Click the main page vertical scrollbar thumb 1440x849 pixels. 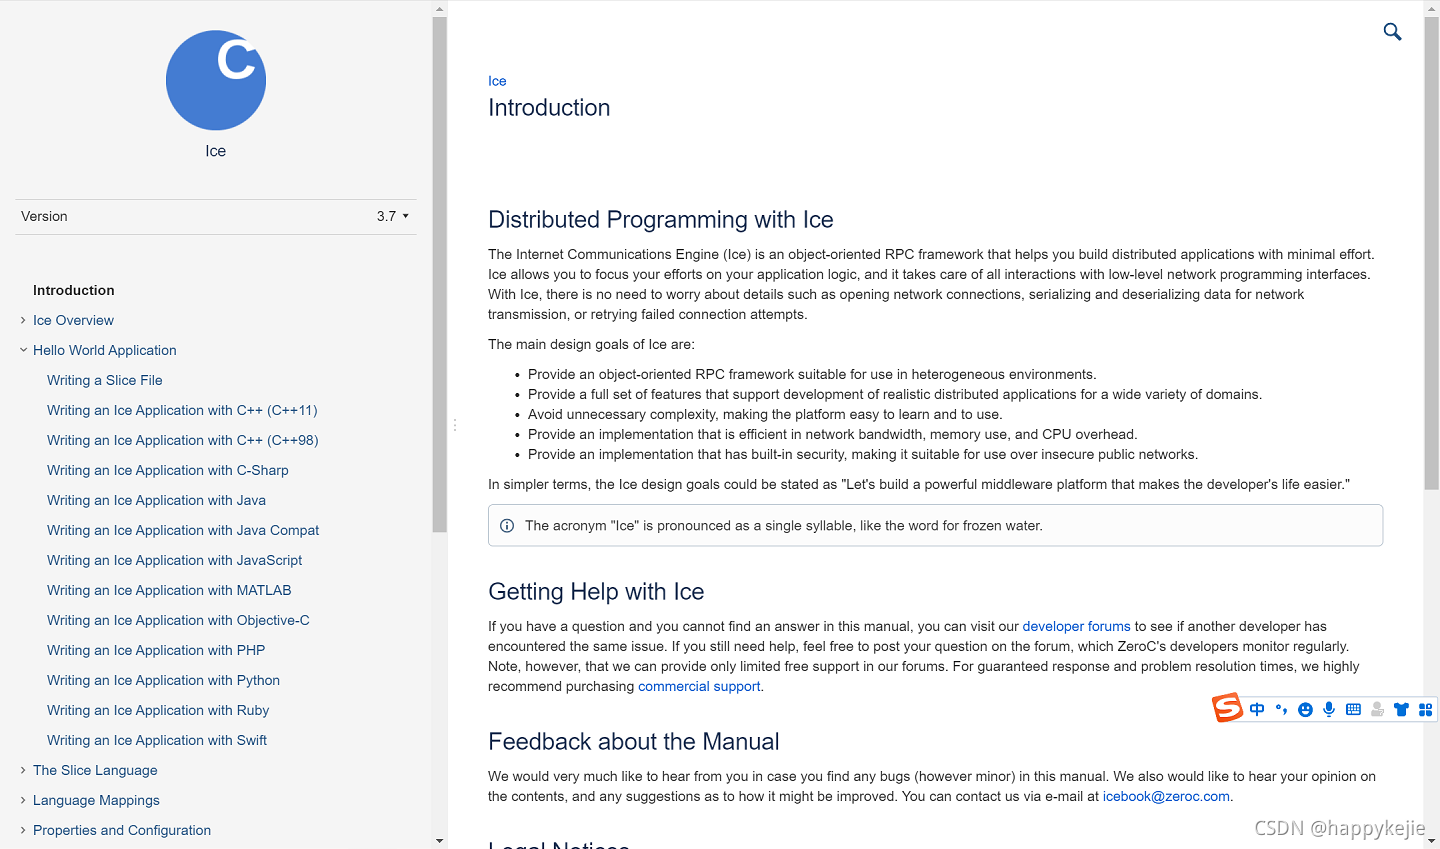pyautogui.click(x=1432, y=252)
